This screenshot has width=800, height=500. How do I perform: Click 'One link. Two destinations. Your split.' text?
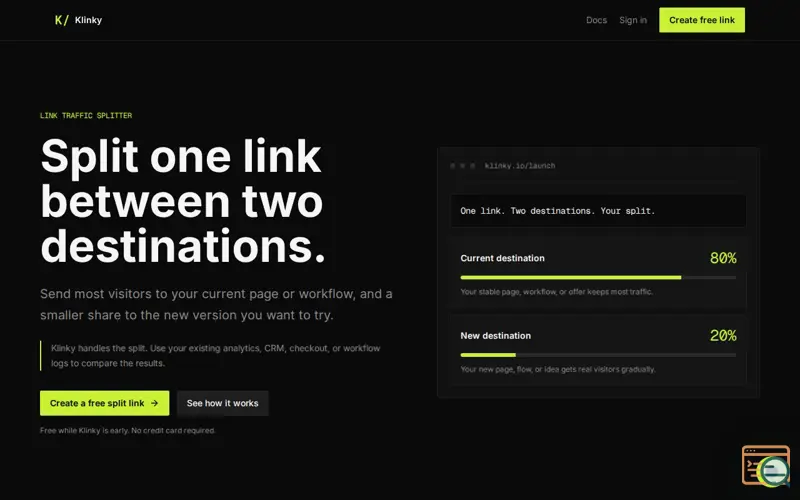(x=557, y=211)
